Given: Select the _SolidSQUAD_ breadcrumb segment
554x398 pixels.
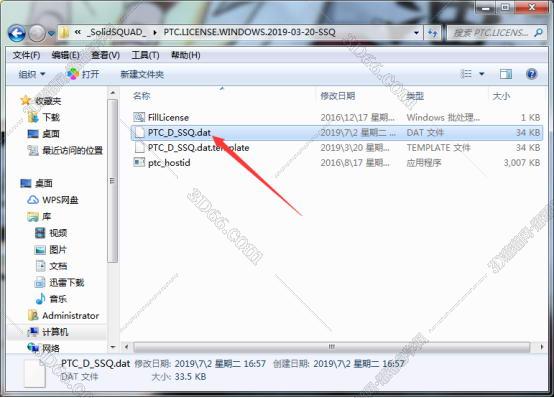Looking at the screenshot, I should point(116,32).
